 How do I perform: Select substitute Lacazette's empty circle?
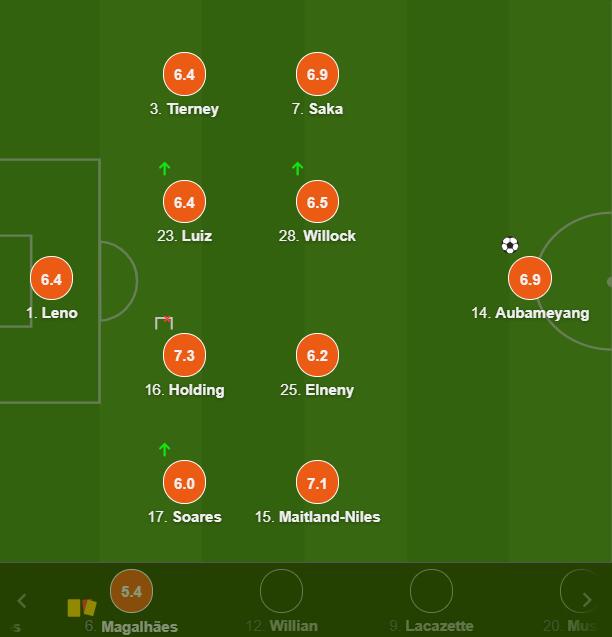[x=431, y=591]
